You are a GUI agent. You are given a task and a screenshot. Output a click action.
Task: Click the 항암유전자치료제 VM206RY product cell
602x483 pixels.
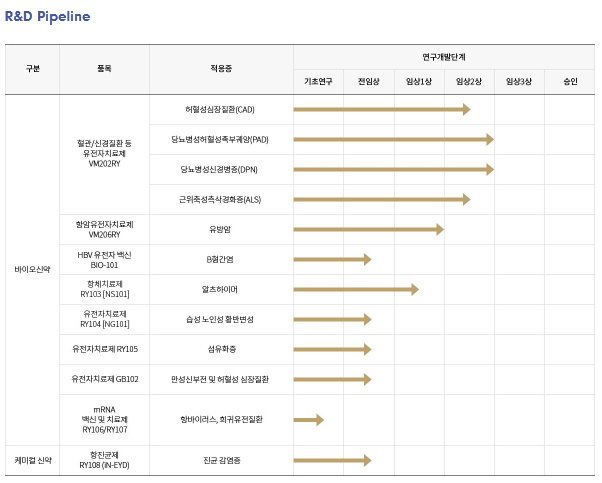coord(104,230)
